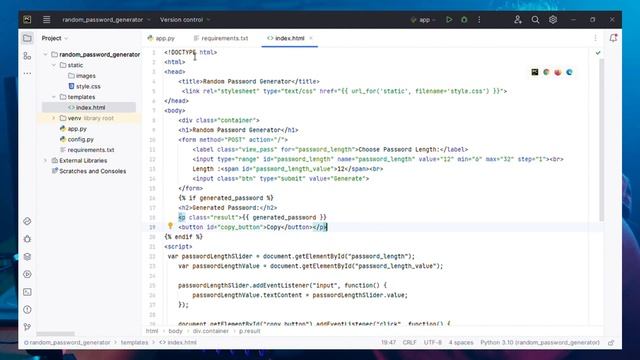Screen dimensions: 640x360
Task: Collapse the random_password_generator root folder
Action: tap(45, 54)
